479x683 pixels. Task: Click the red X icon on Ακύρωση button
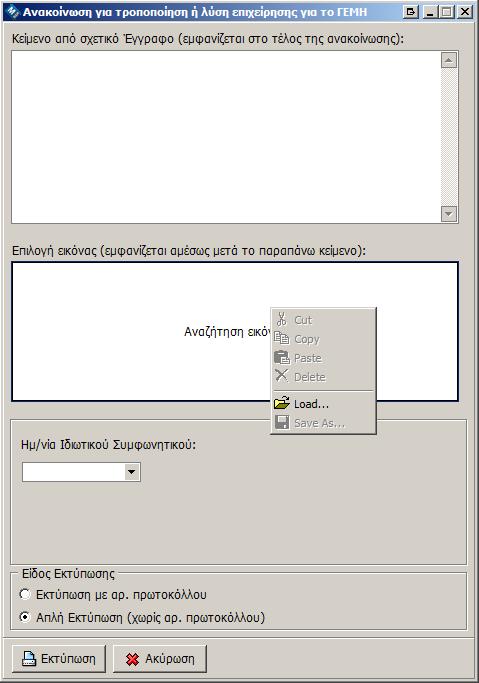[132, 659]
